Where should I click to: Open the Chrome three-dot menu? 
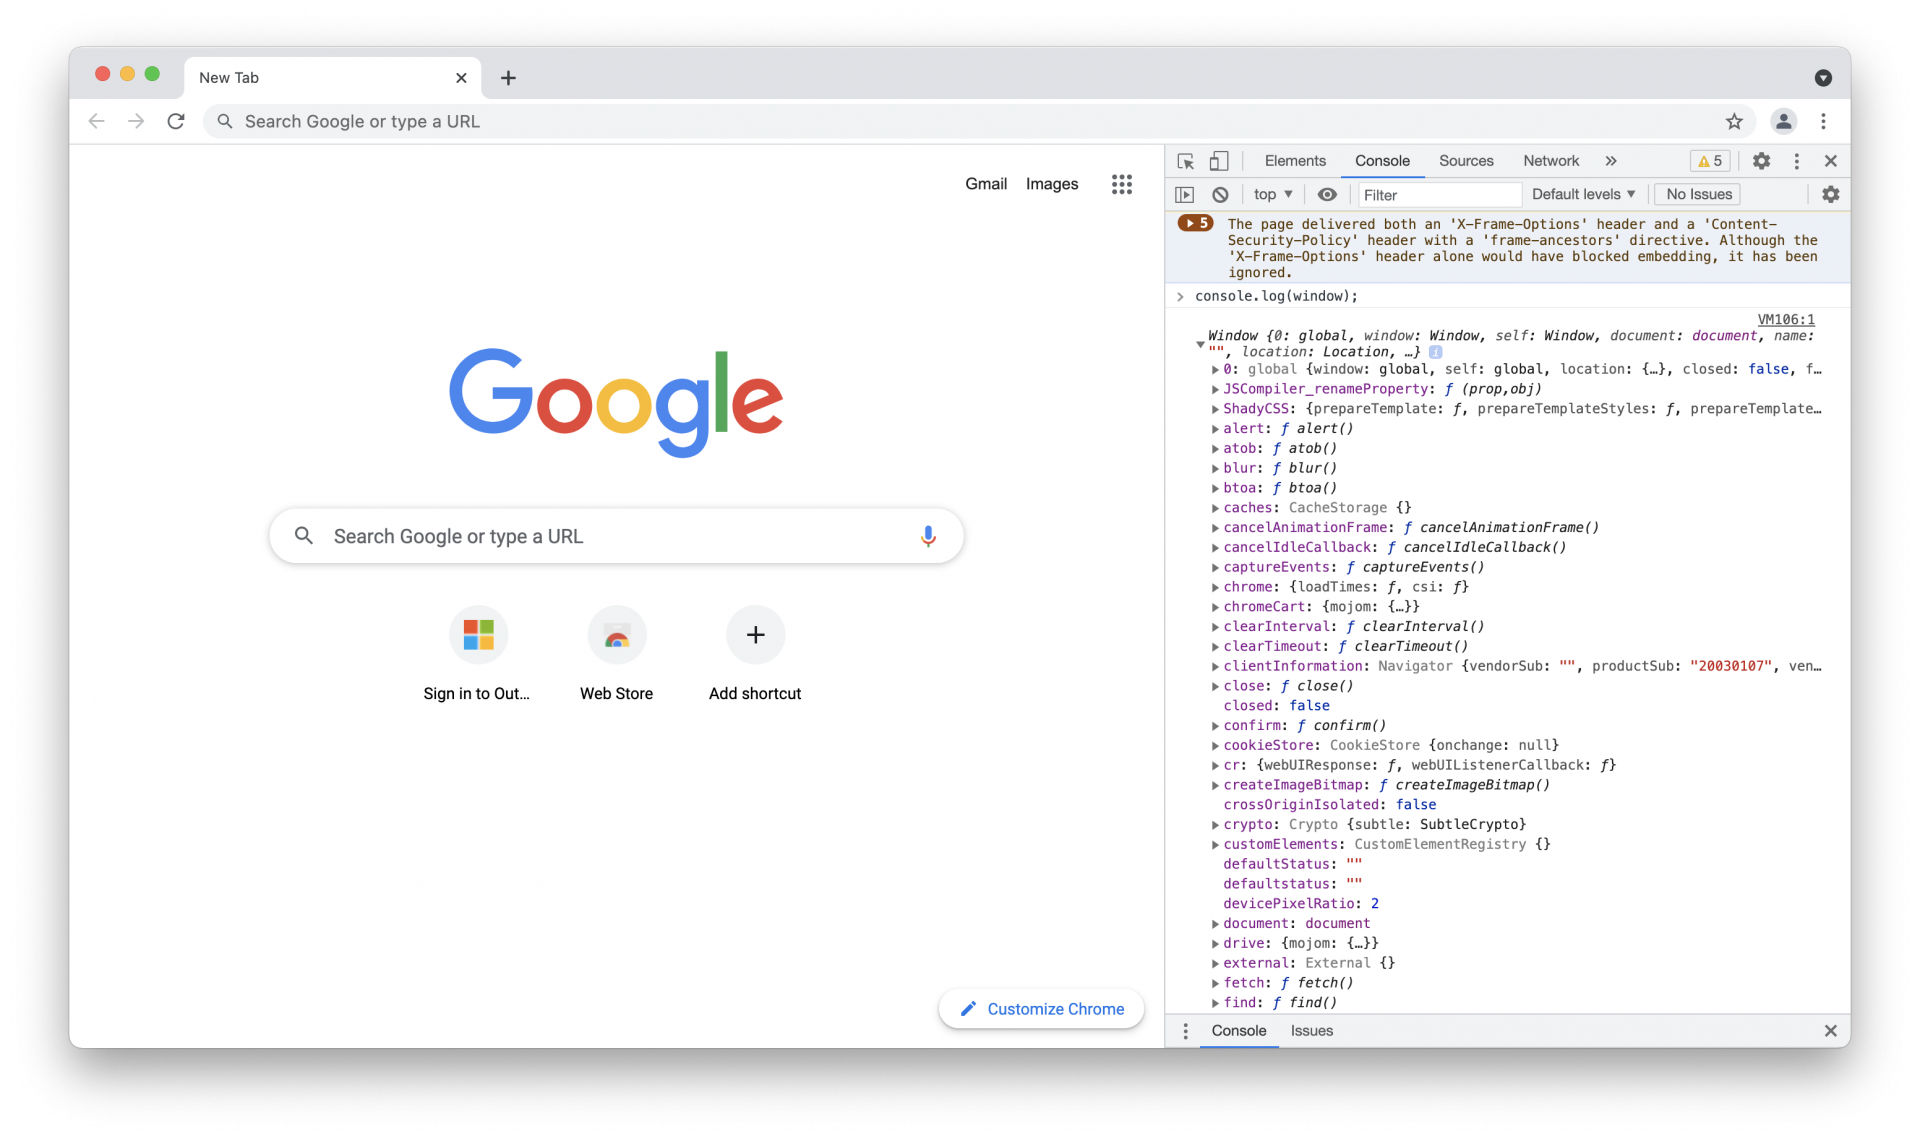[x=1823, y=121]
